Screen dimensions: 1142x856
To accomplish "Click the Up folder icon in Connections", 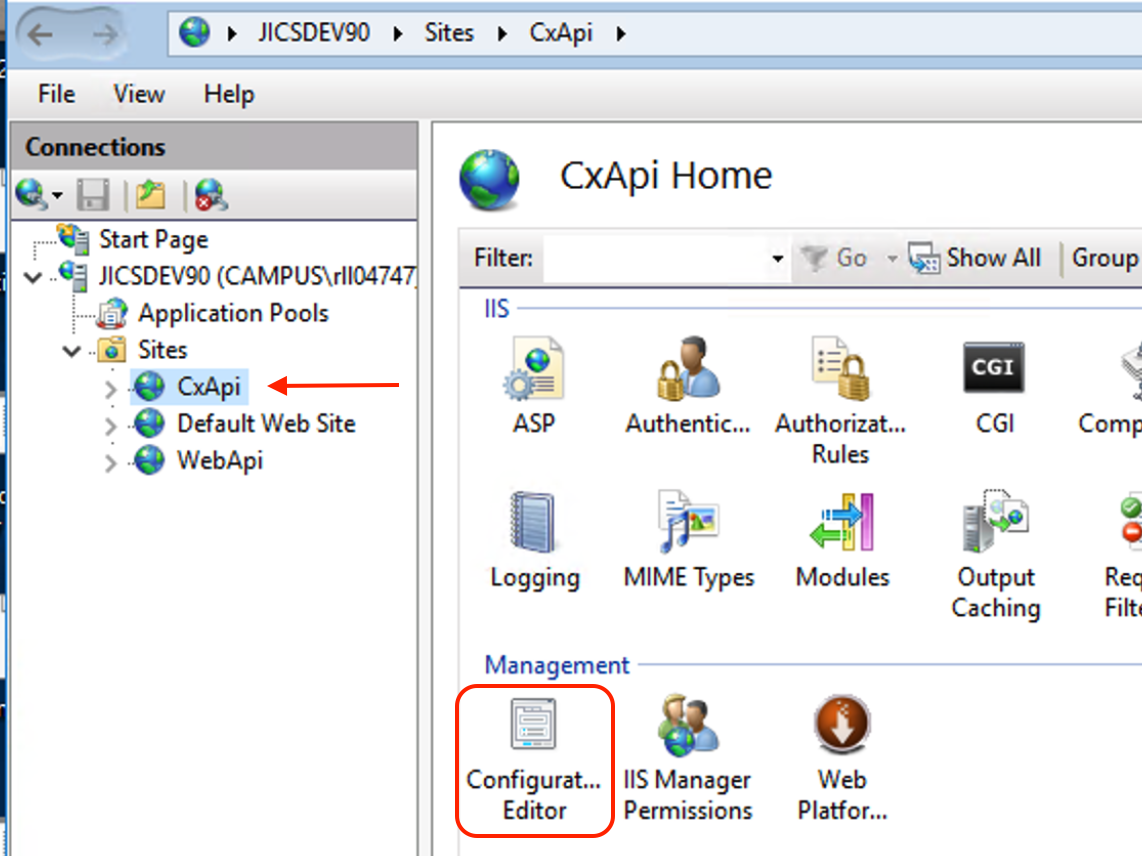I will 151,195.
